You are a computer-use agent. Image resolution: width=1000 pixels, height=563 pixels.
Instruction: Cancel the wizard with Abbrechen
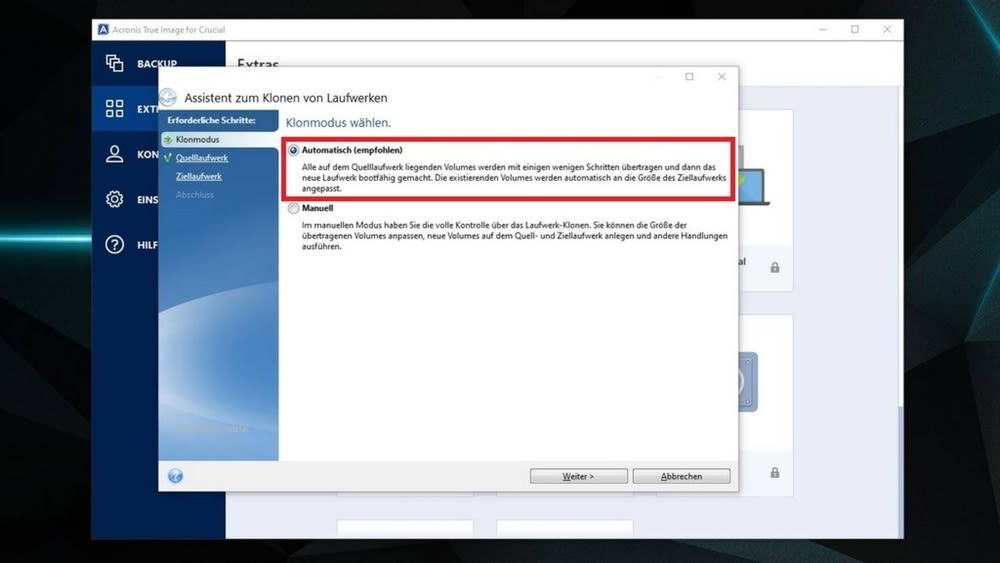coord(681,476)
